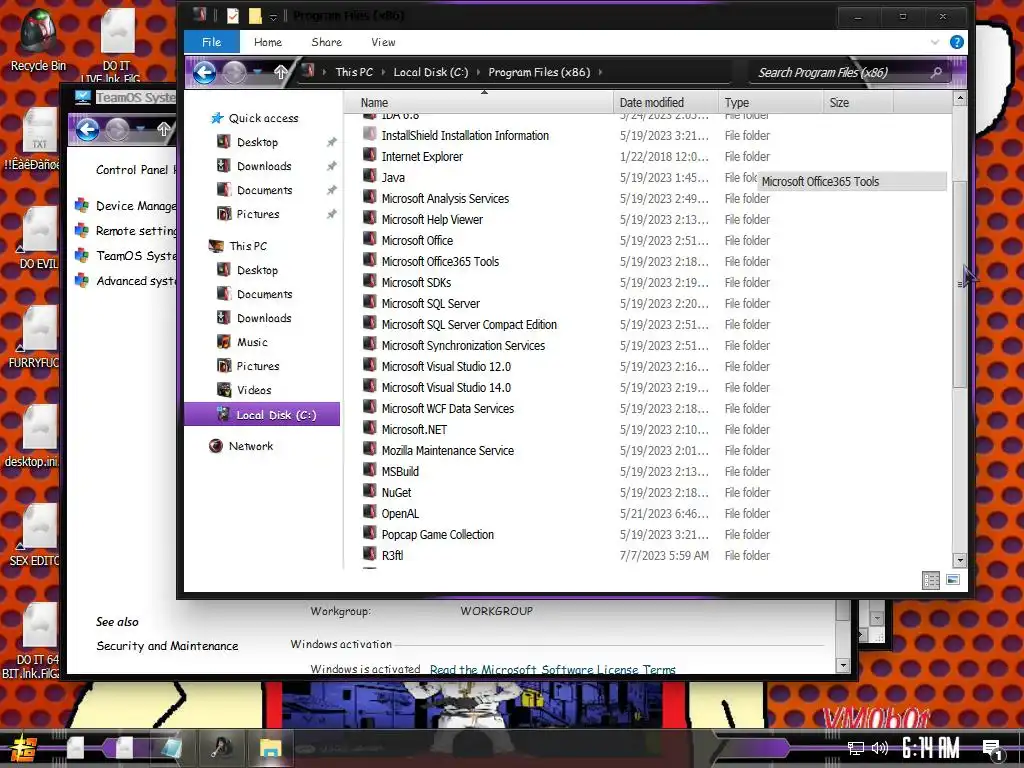1024x768 pixels.
Task: Expand breadcrumb chevron after Local Disk (C:)
Action: pyautogui.click(x=478, y=72)
